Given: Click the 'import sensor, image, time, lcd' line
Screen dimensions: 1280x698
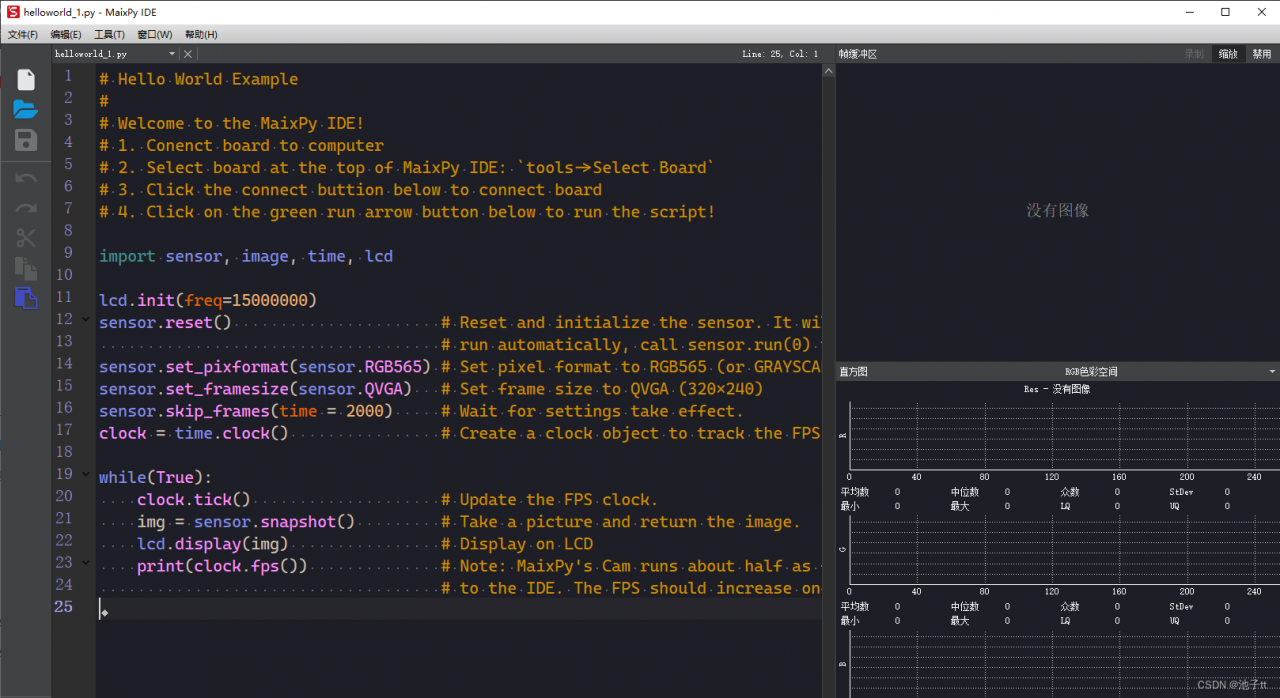Looking at the screenshot, I should point(246,256).
